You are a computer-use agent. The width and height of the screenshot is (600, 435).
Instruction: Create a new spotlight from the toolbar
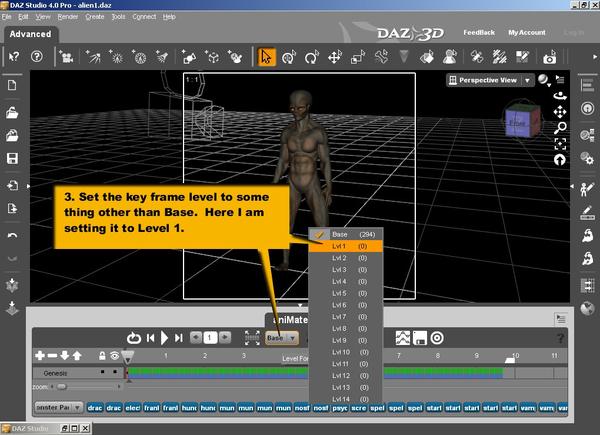click(x=162, y=57)
